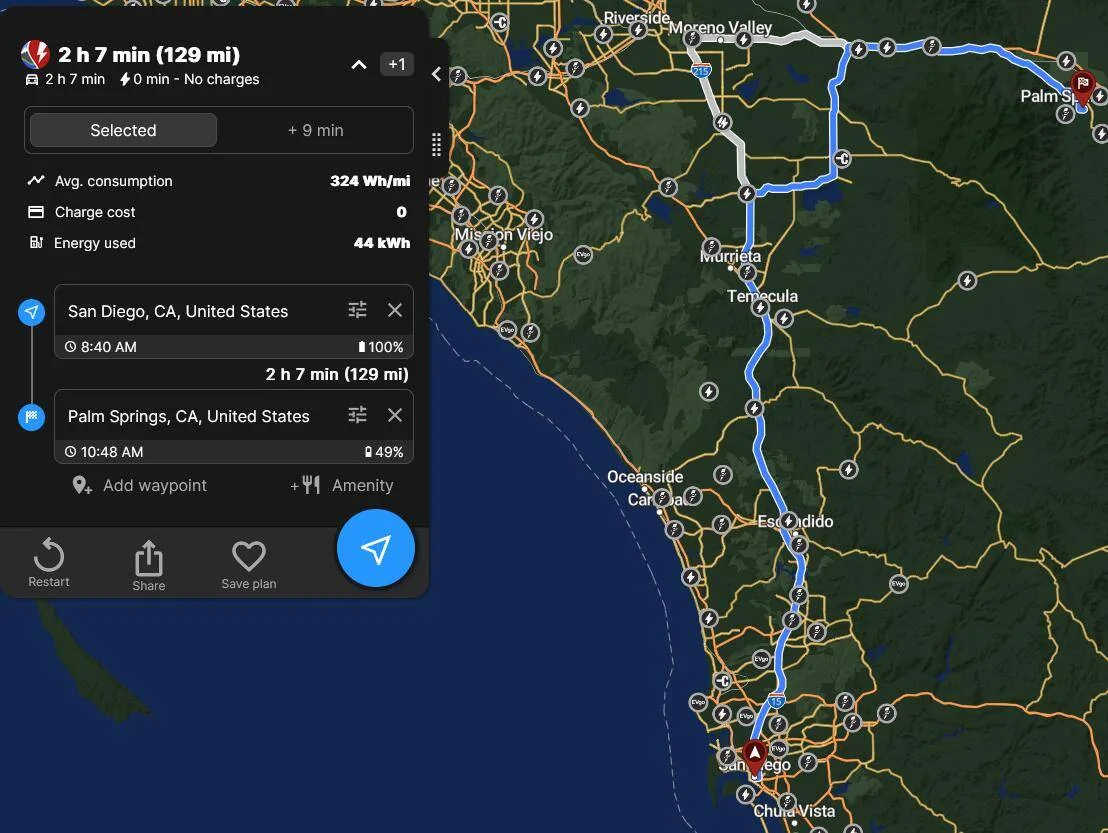Image resolution: width=1108 pixels, height=833 pixels.
Task: Click the panel drag handle dots
Action: tap(436, 144)
